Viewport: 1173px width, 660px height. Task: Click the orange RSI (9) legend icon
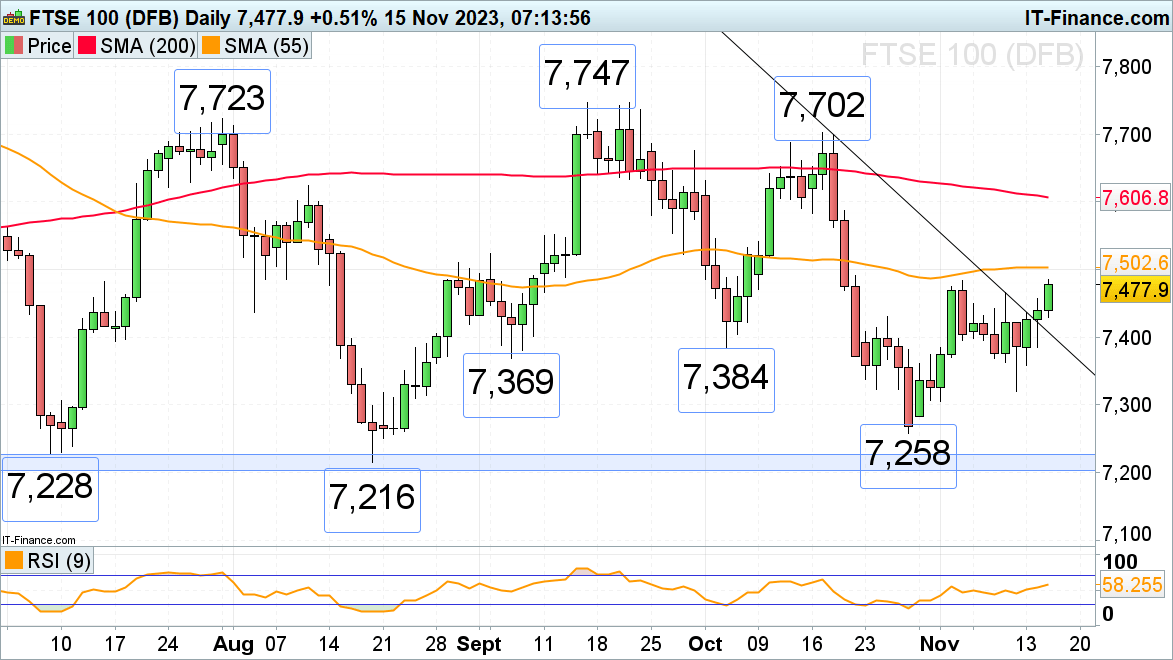15,561
